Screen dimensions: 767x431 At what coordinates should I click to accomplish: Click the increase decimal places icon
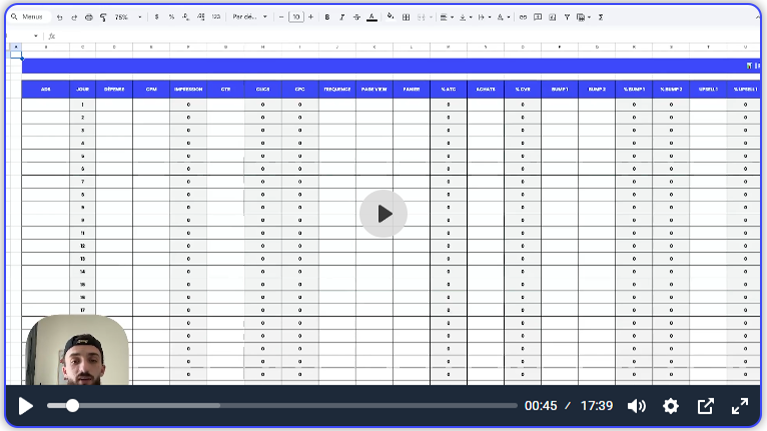[x=201, y=17]
